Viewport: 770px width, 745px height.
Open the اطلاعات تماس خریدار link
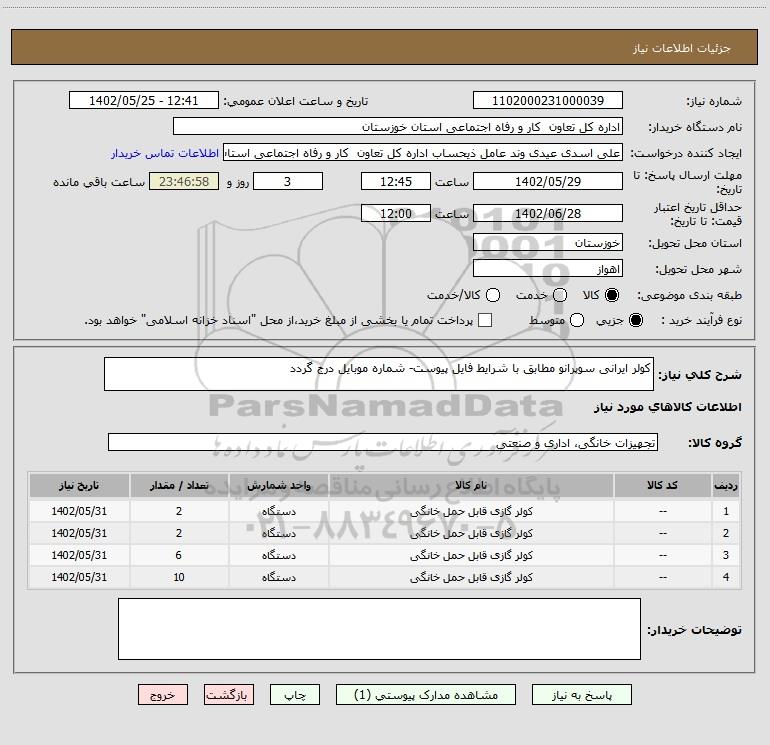(165, 153)
